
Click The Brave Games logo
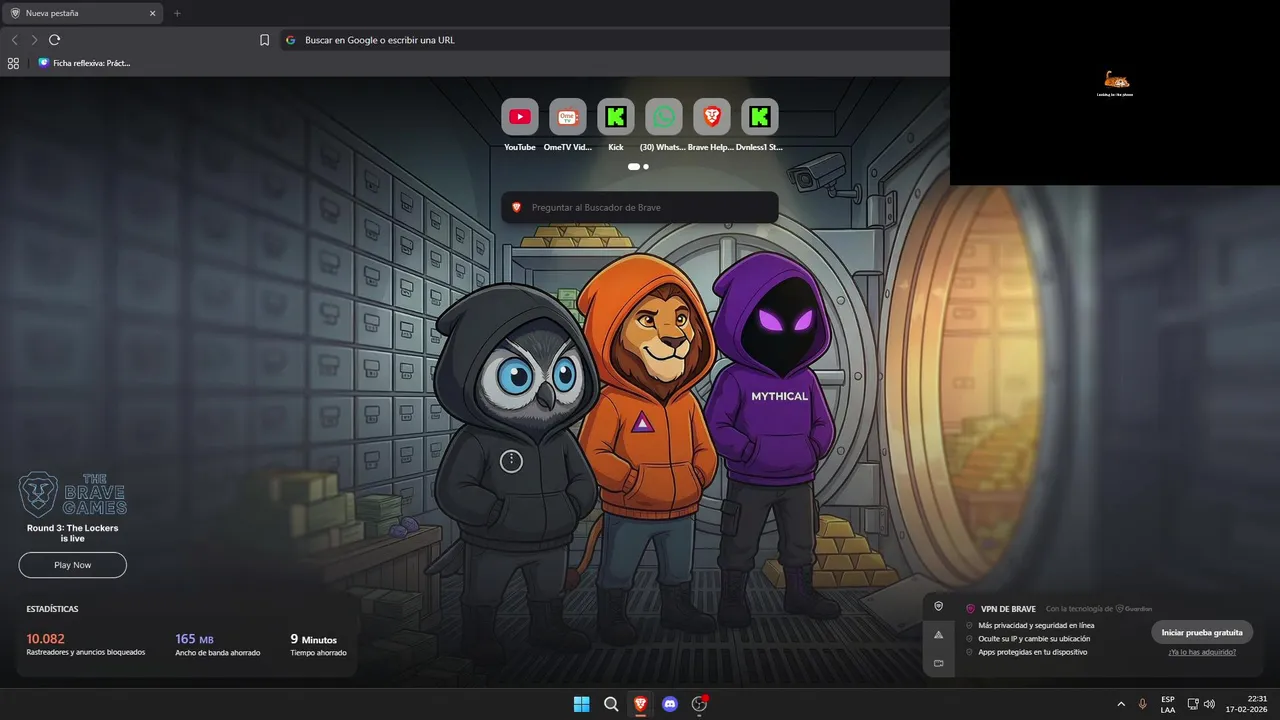click(72, 494)
